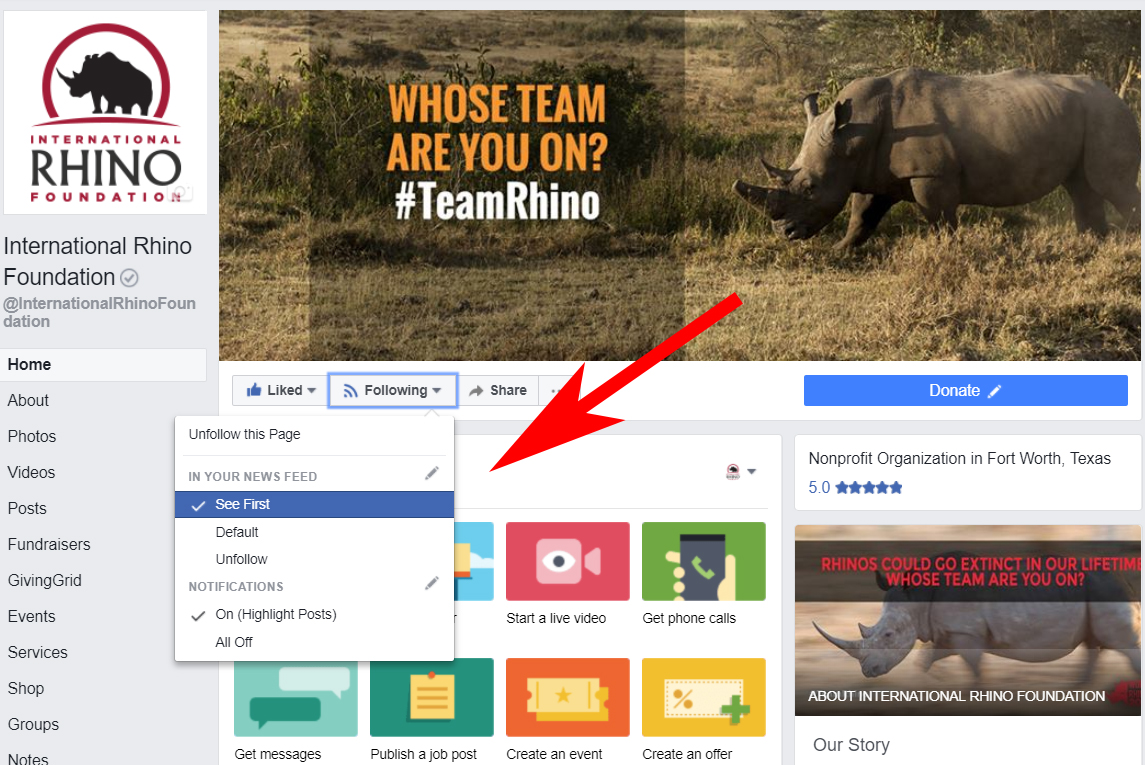Go to Photos in the sidebar
This screenshot has height=765, width=1145.
(x=31, y=436)
